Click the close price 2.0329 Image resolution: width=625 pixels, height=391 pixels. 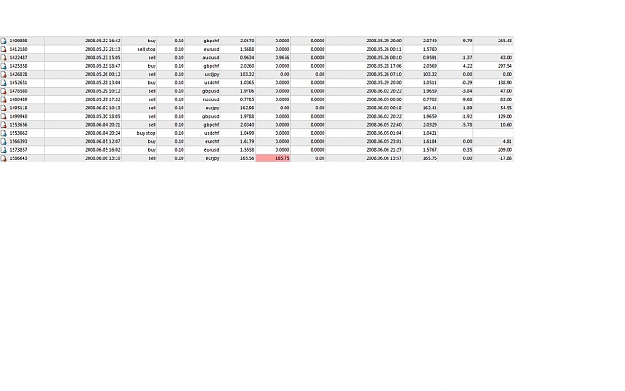pyautogui.click(x=430, y=125)
